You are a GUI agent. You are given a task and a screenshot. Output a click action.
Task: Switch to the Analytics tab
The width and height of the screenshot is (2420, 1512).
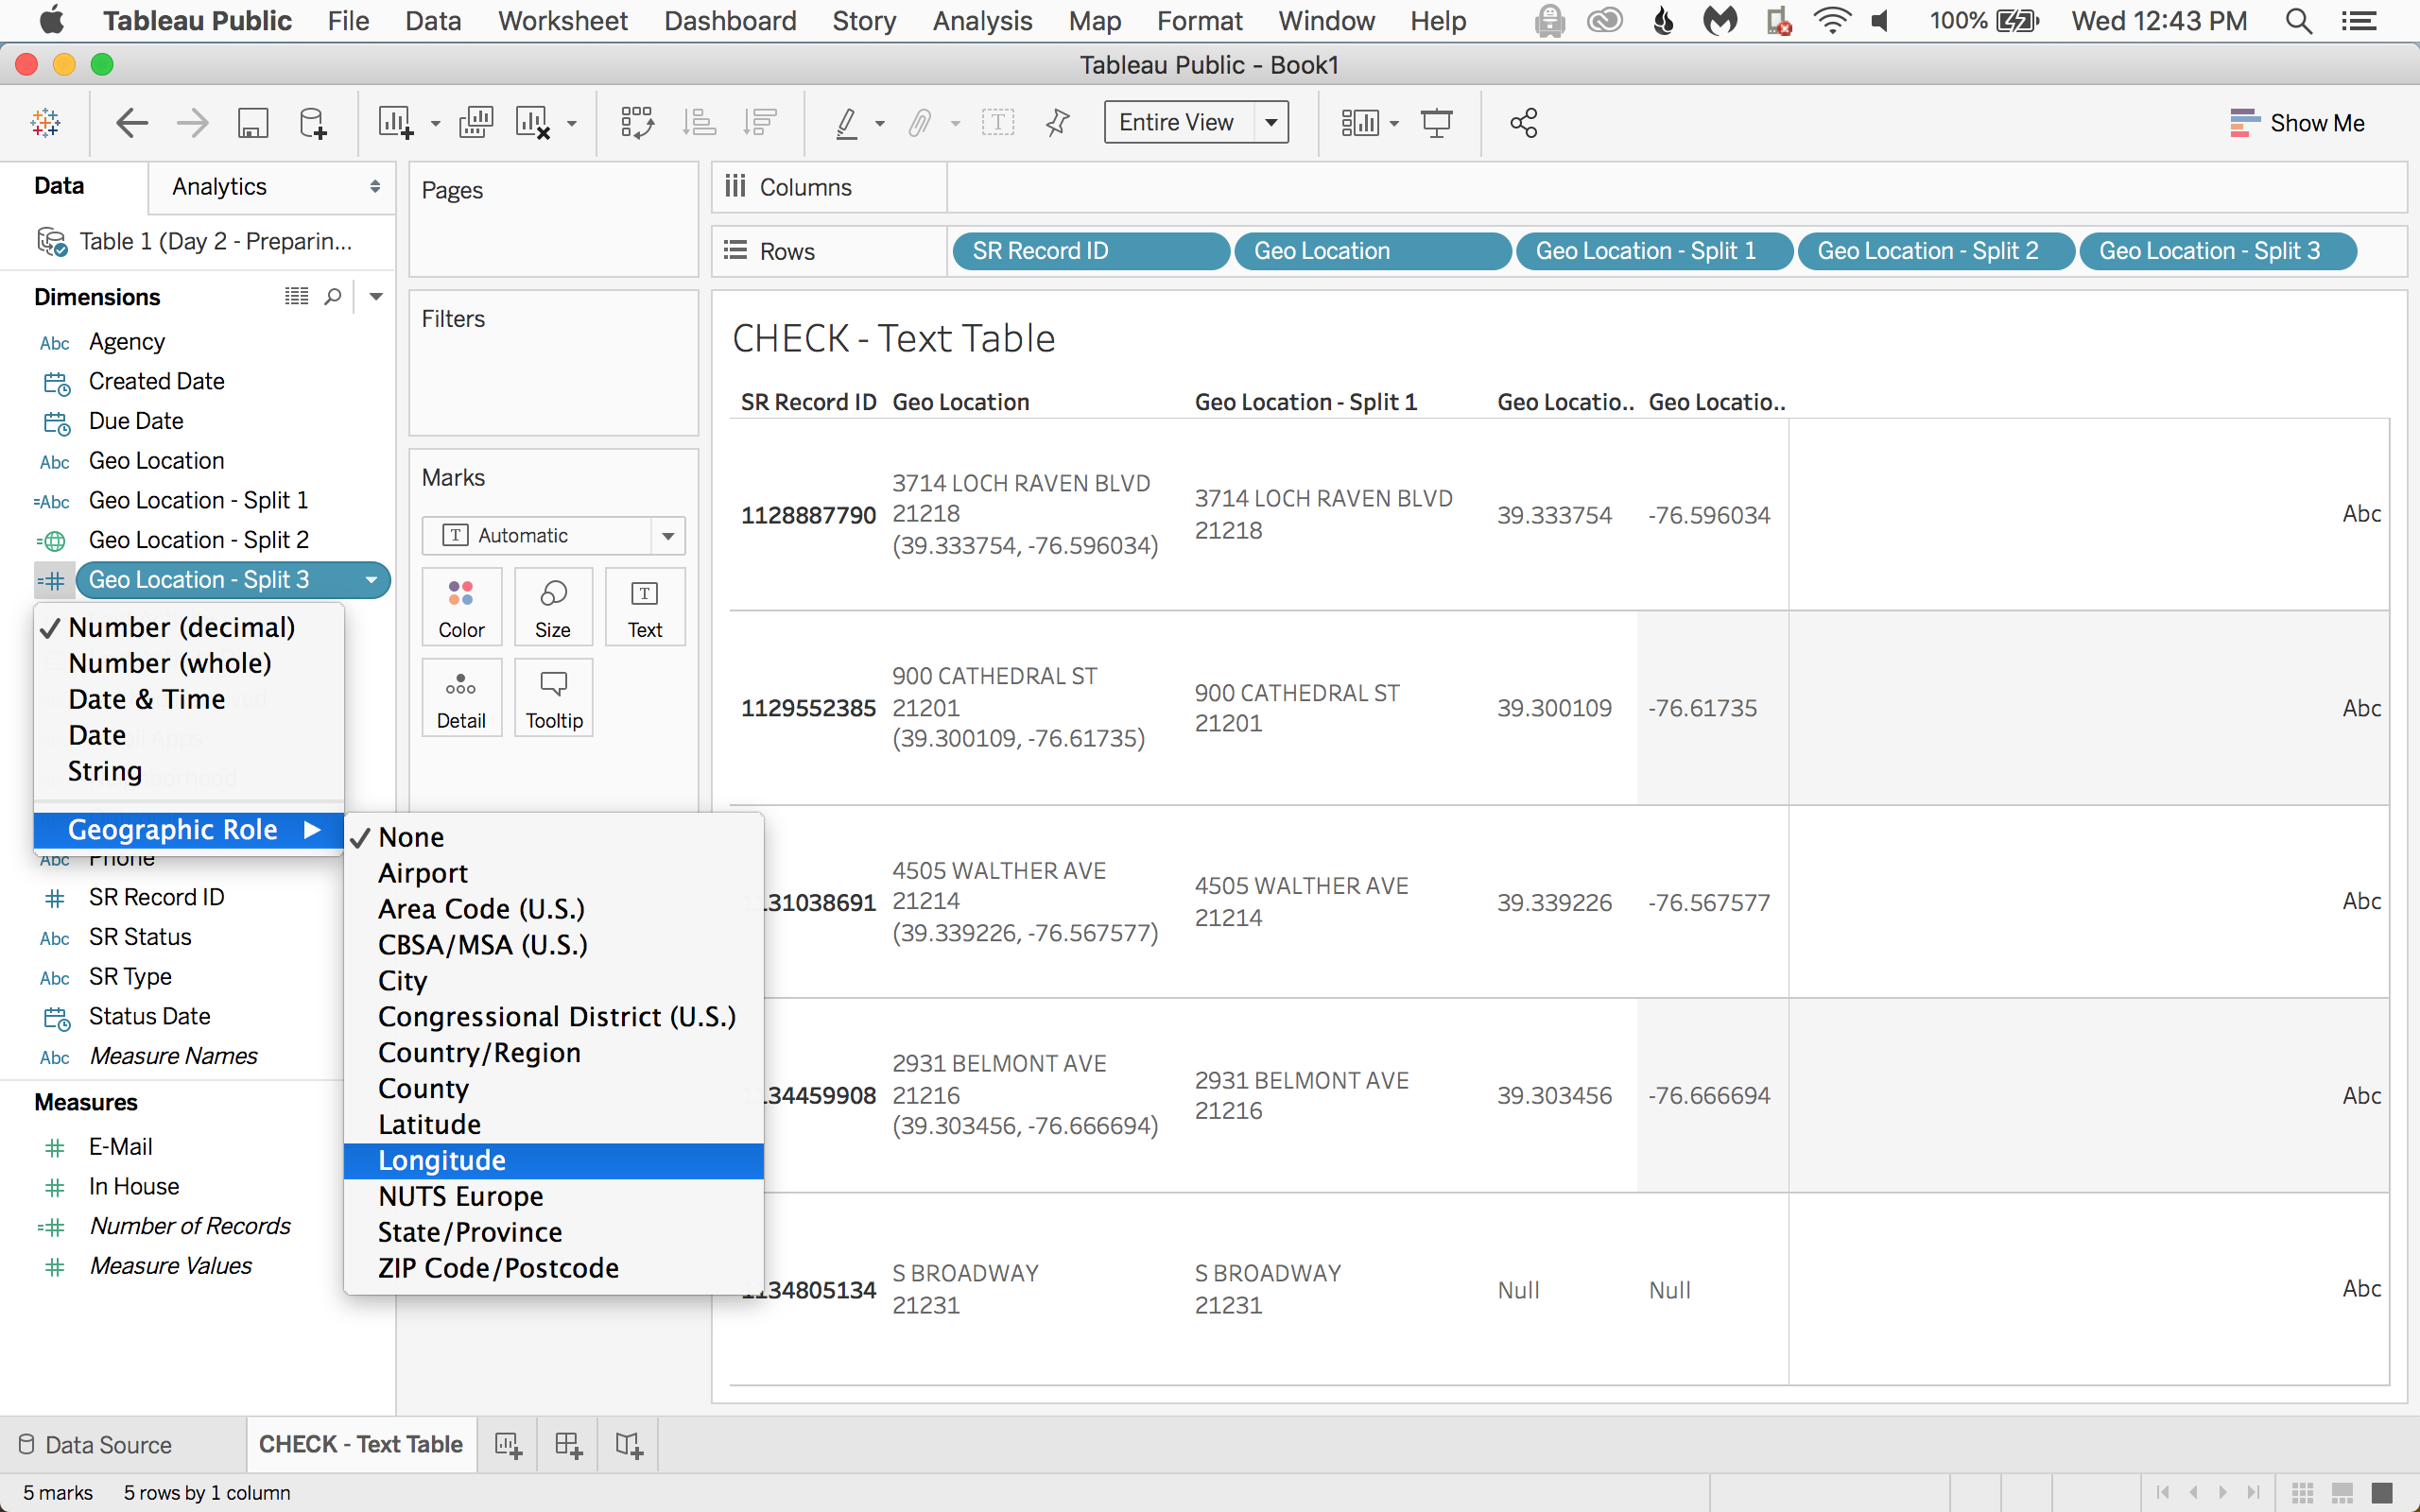click(x=219, y=187)
